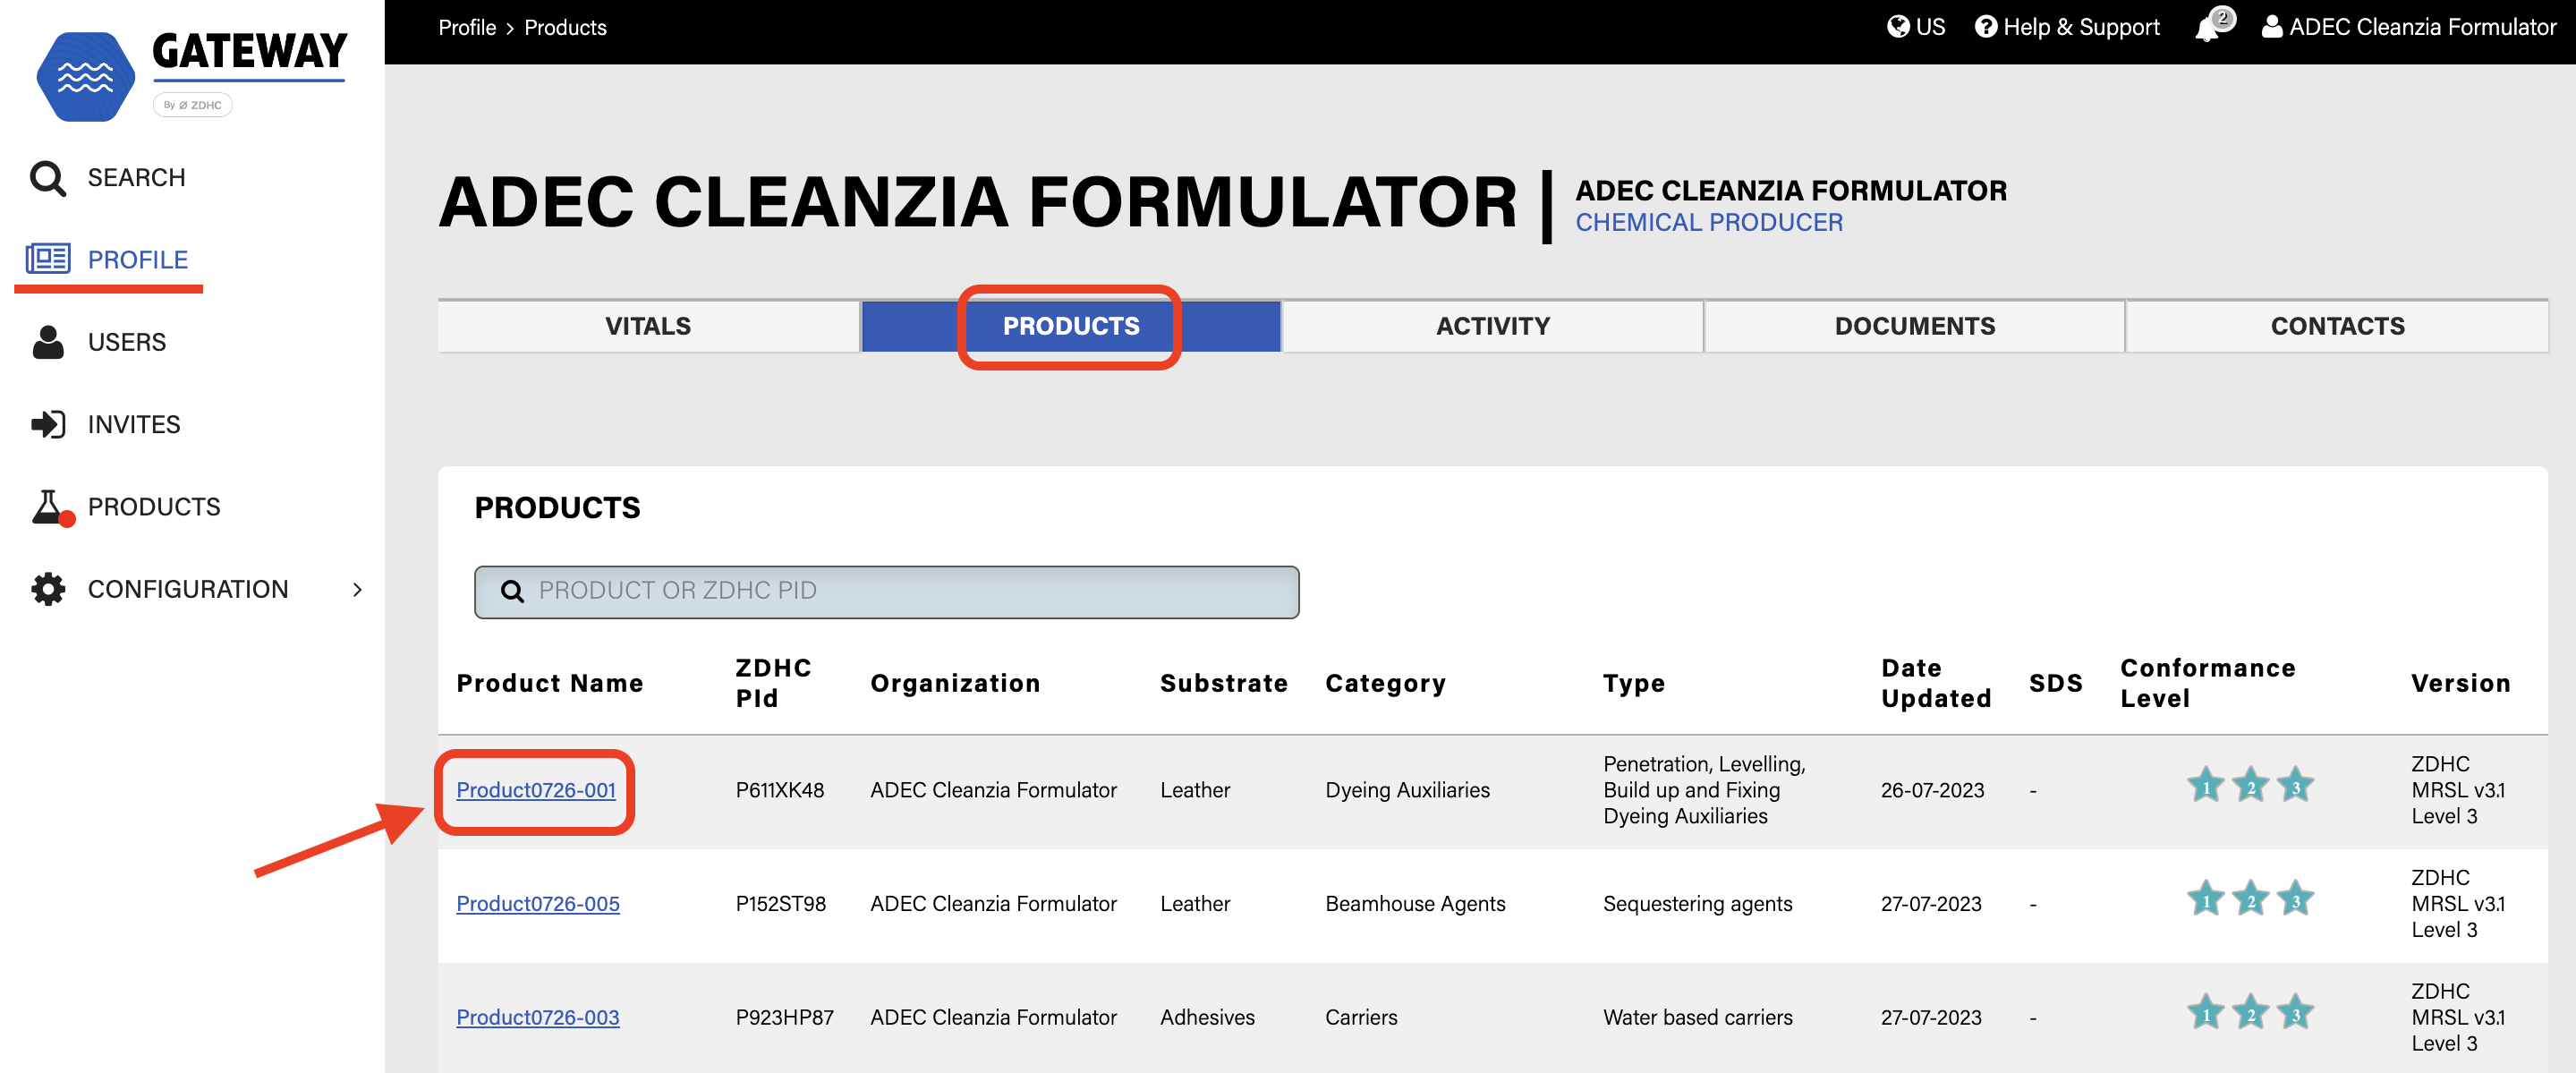Click the Chemical Producer label

pos(1708,222)
